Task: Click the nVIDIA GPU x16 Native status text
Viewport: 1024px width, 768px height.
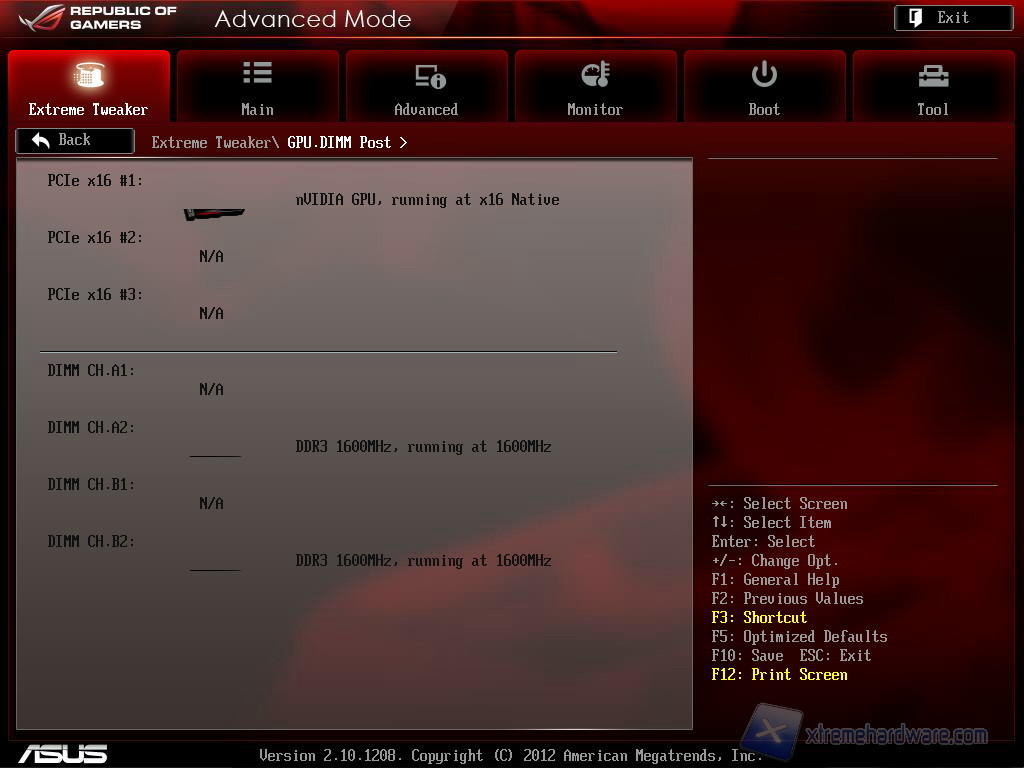Action: click(x=427, y=200)
